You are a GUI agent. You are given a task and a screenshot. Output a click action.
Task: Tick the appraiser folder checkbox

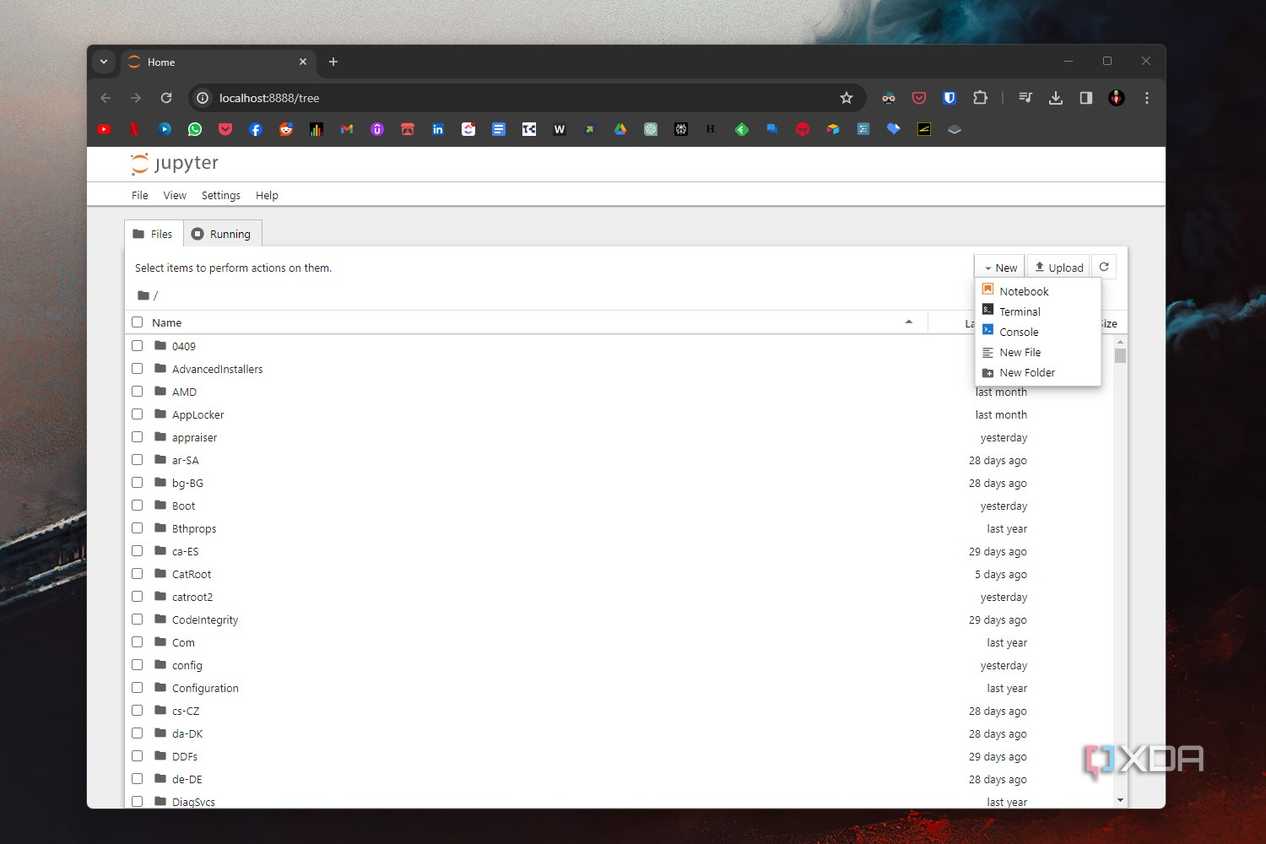(x=137, y=437)
